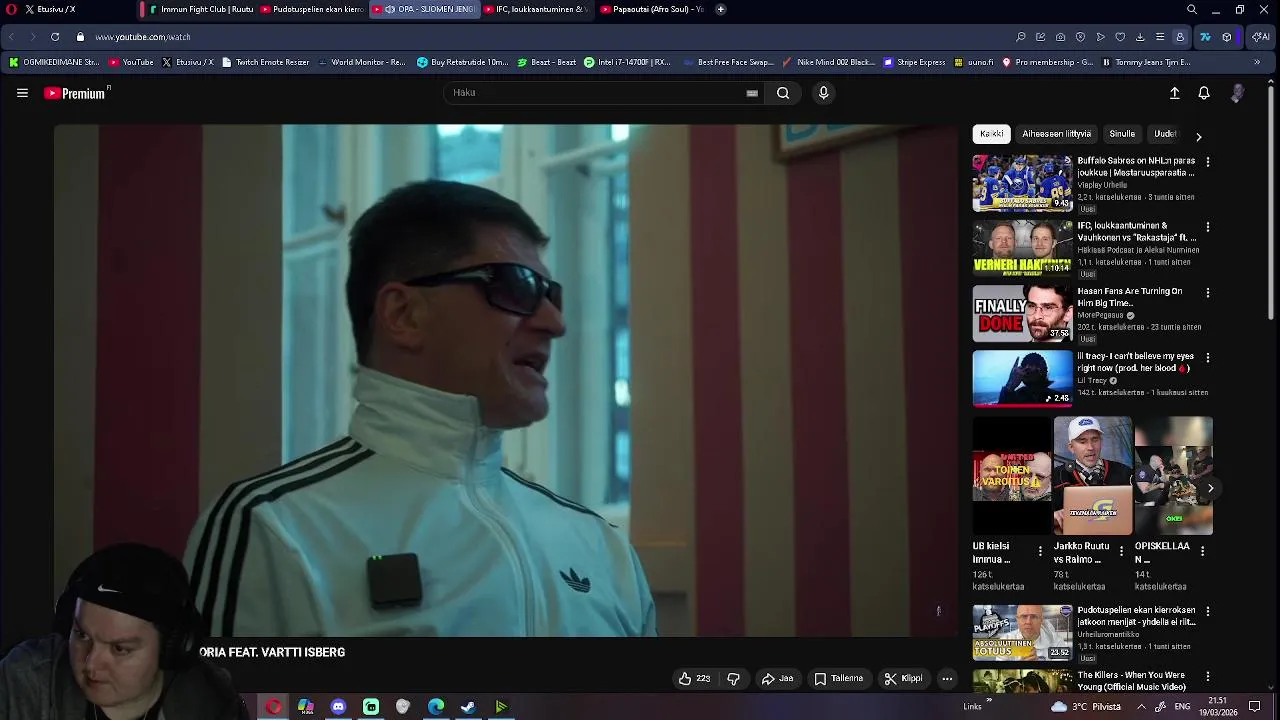Open Opera AI assistant button
1280x720 pixels.
pos(1260,37)
